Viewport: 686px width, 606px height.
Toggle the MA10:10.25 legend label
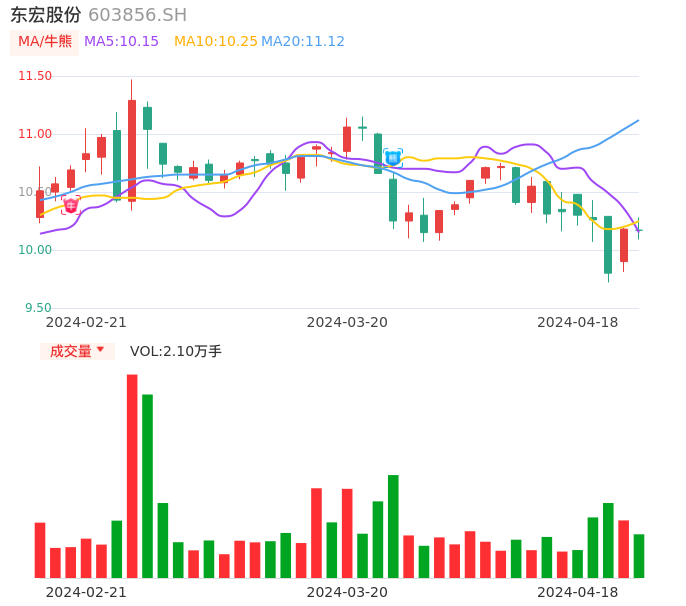coord(215,41)
